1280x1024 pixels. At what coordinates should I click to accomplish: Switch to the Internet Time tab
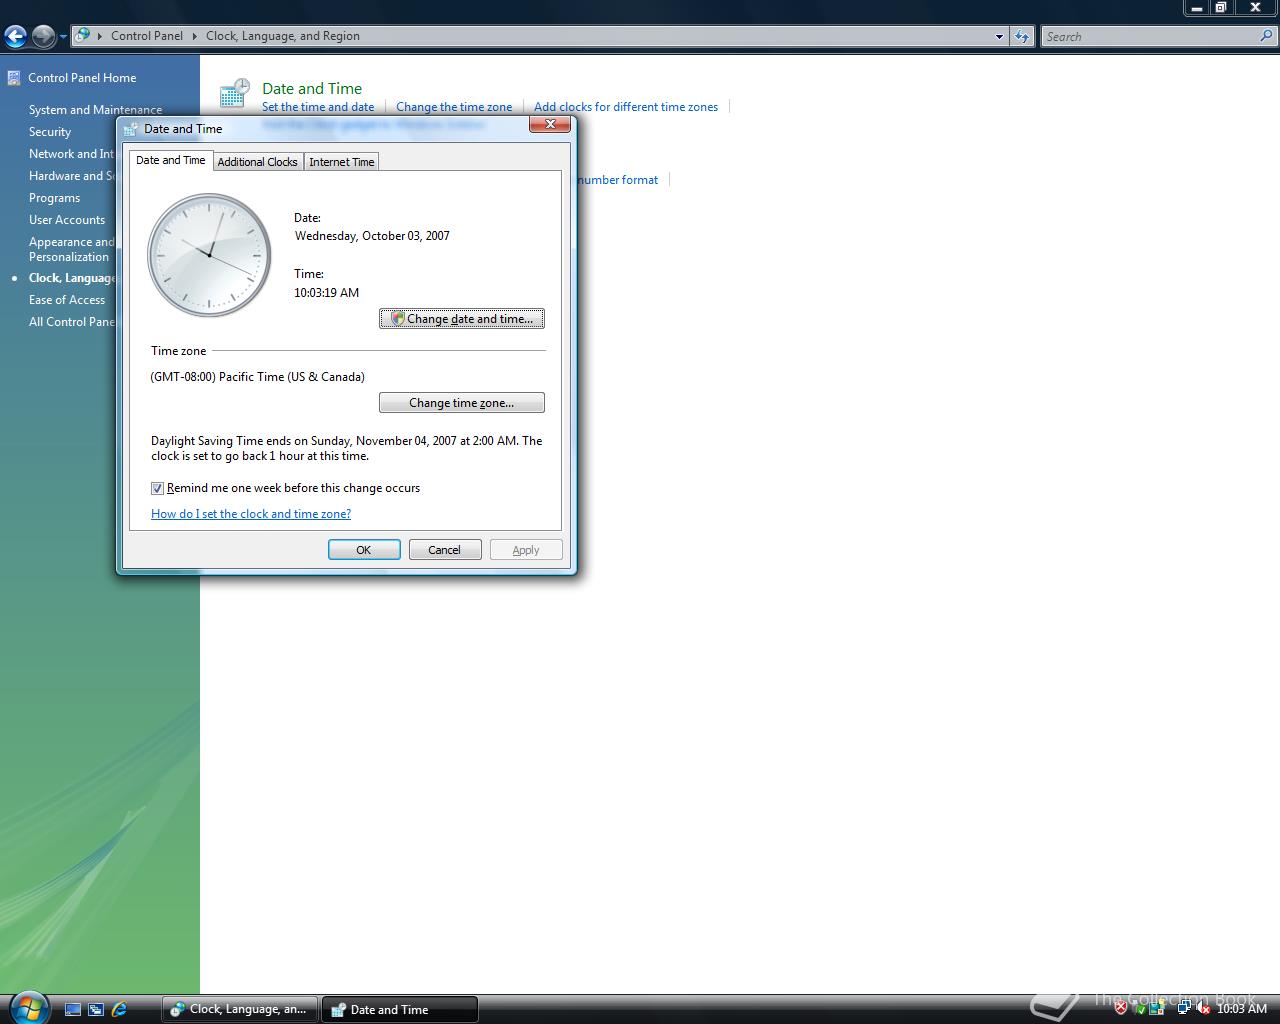(341, 162)
